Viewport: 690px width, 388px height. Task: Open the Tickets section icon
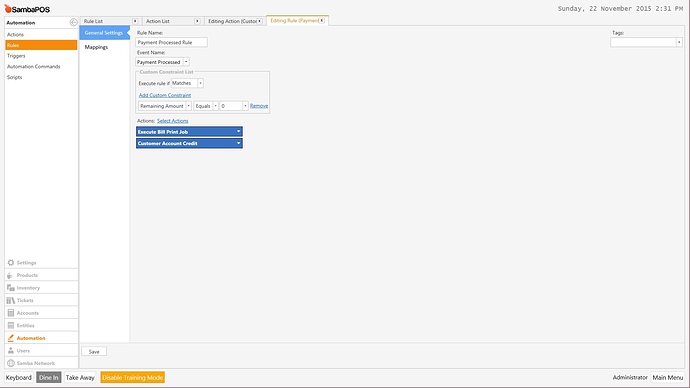click(x=11, y=300)
